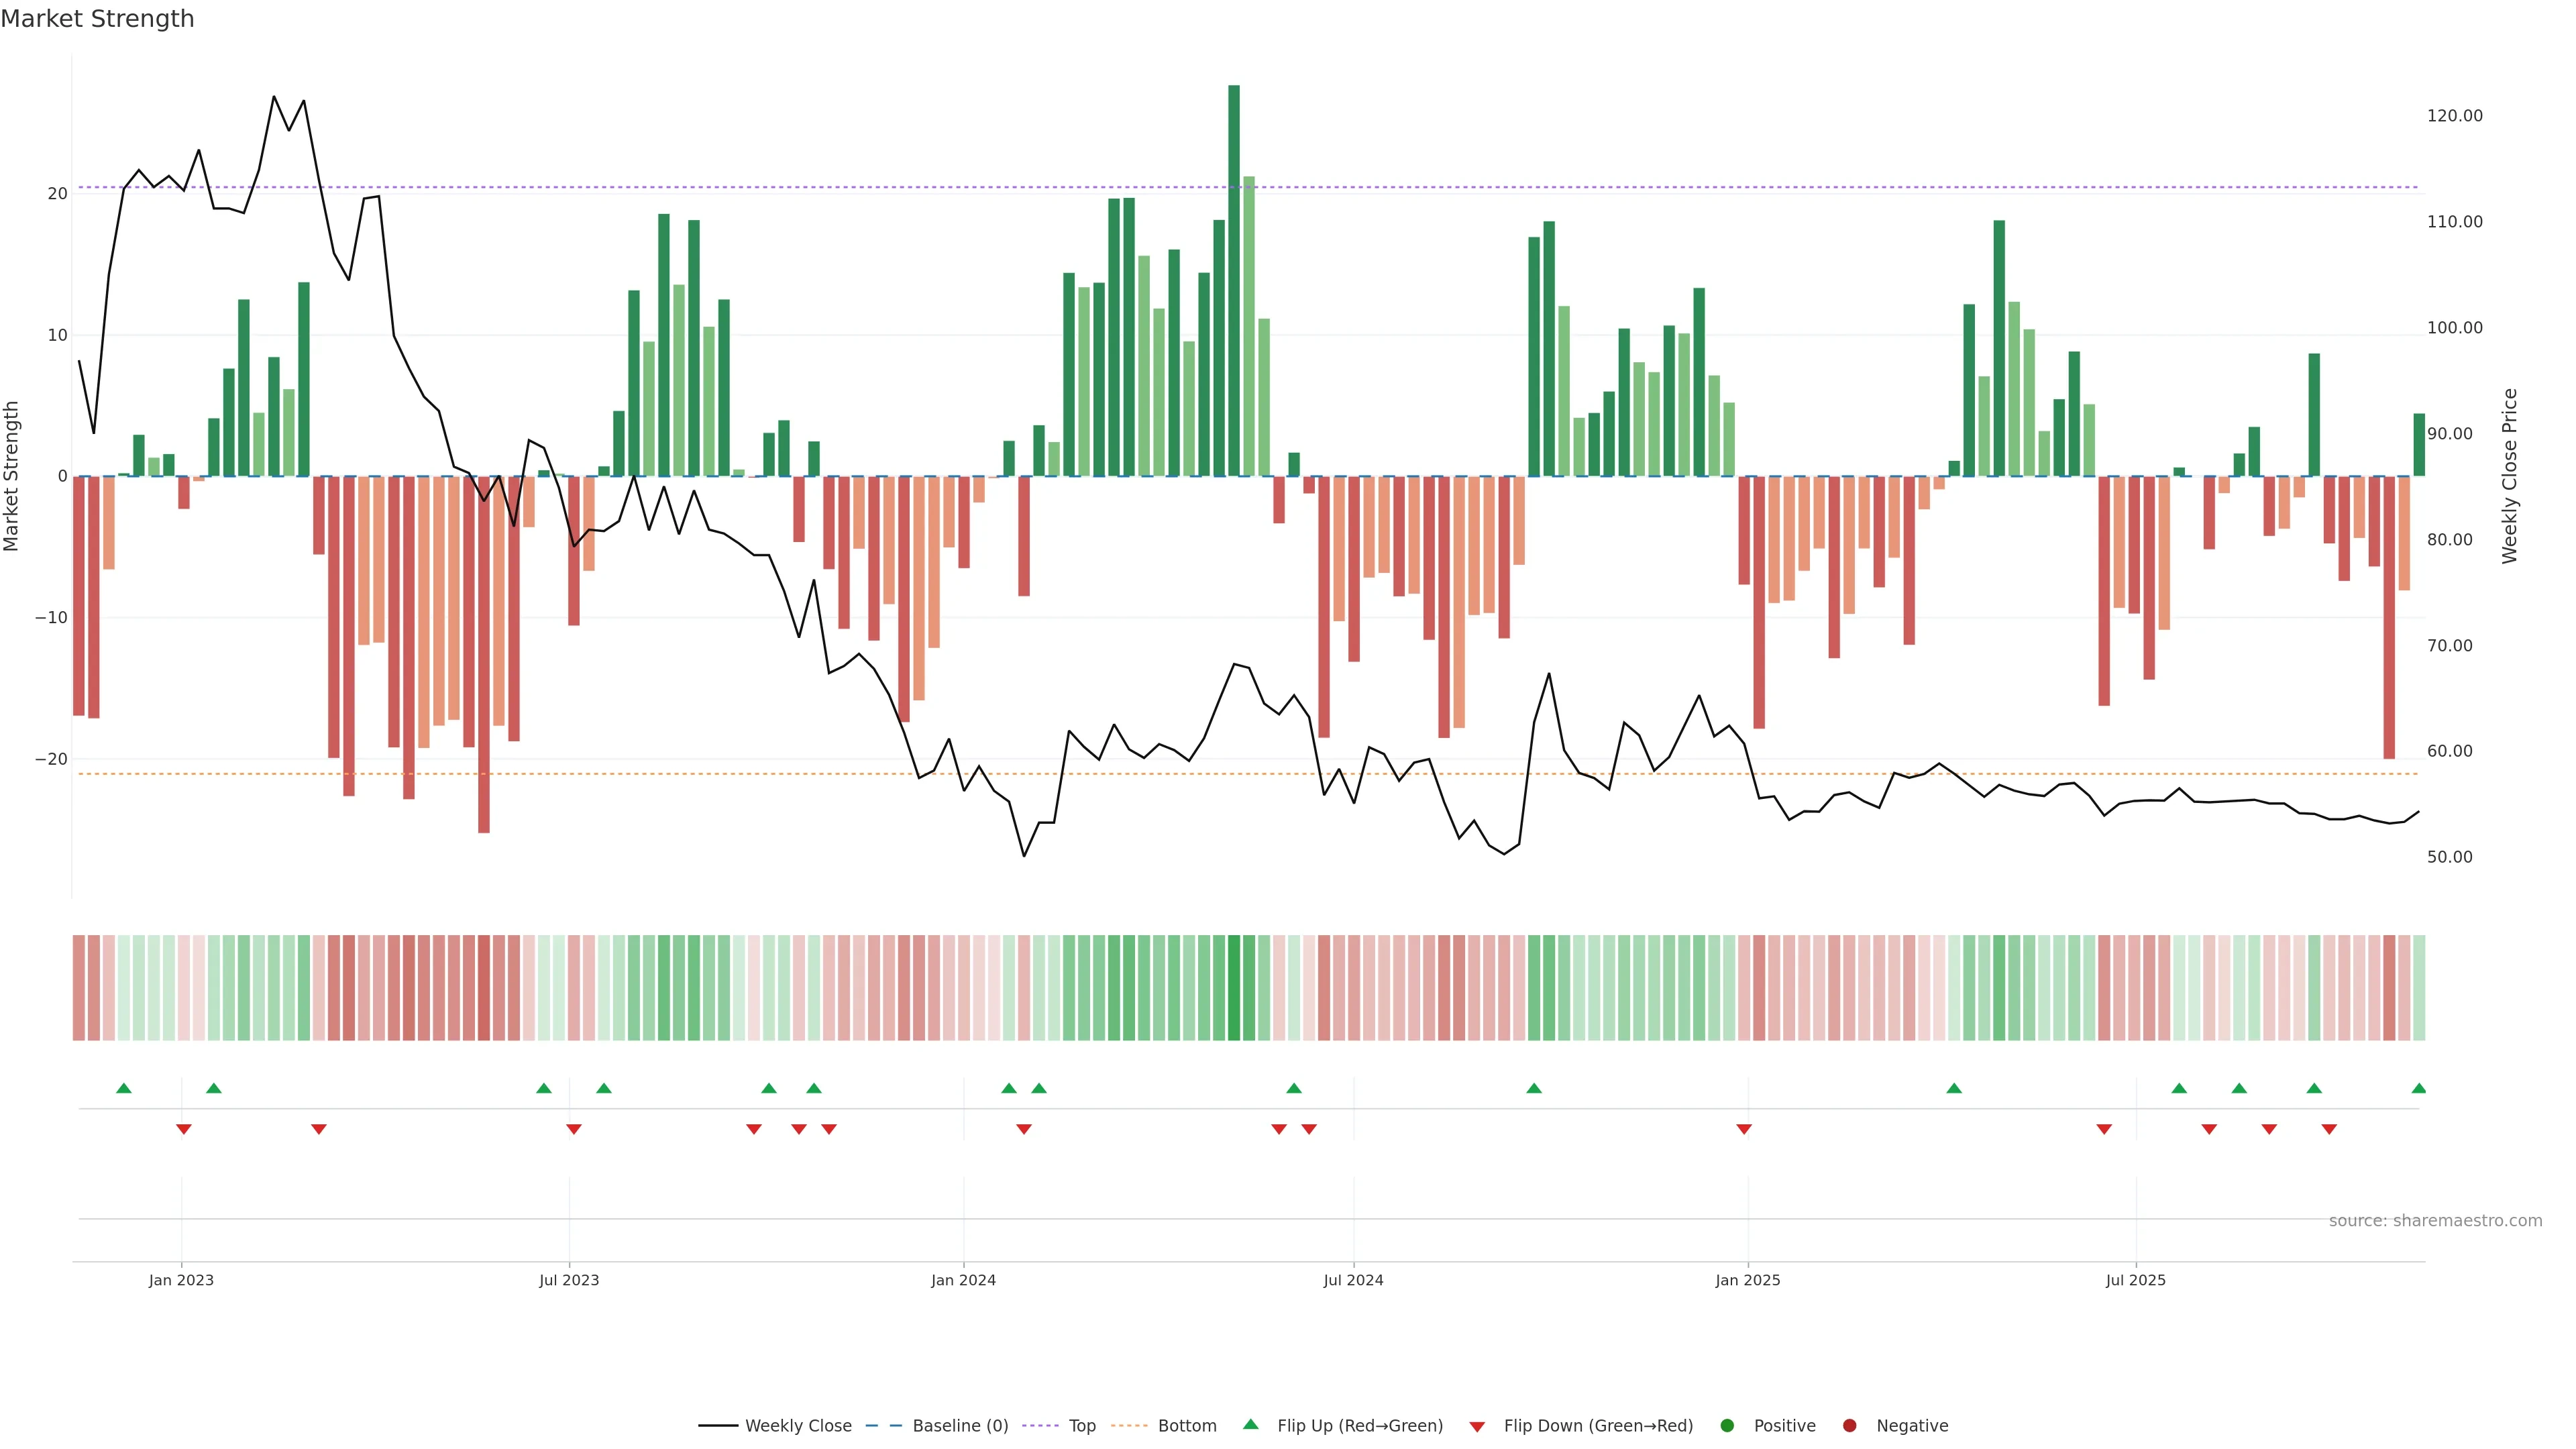Toggle Top dotted line legend entry
Viewport: 2576px width, 1449px height.
pos(1081,1426)
